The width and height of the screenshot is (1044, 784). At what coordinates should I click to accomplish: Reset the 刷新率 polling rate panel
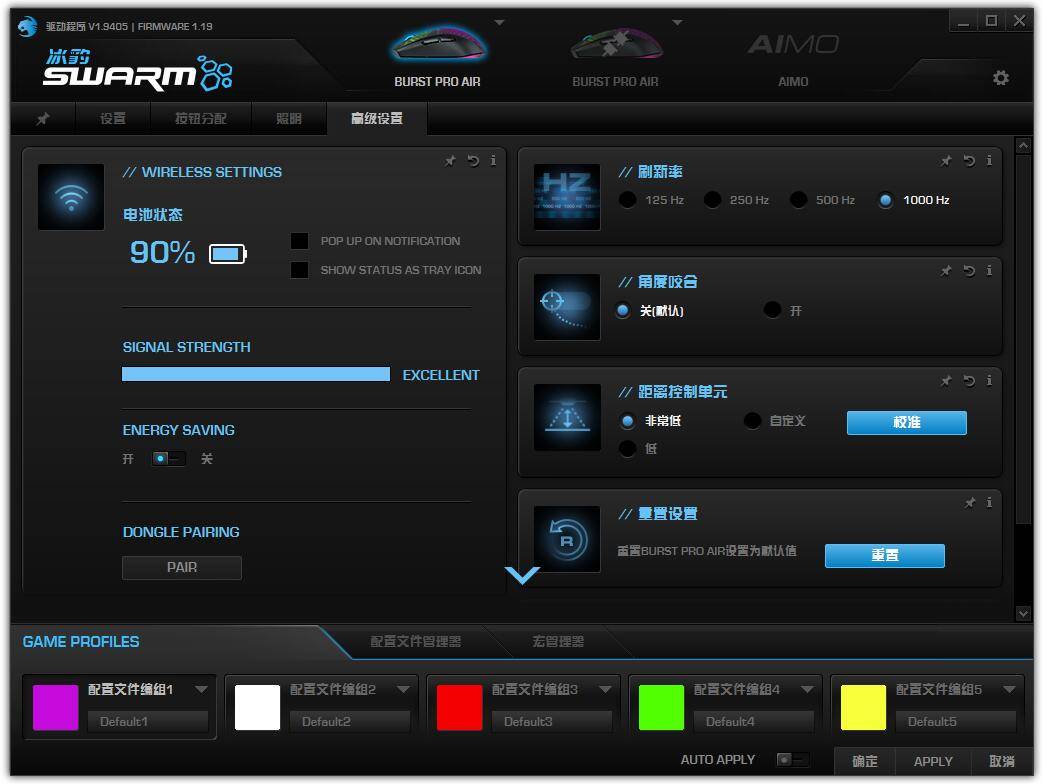[969, 160]
